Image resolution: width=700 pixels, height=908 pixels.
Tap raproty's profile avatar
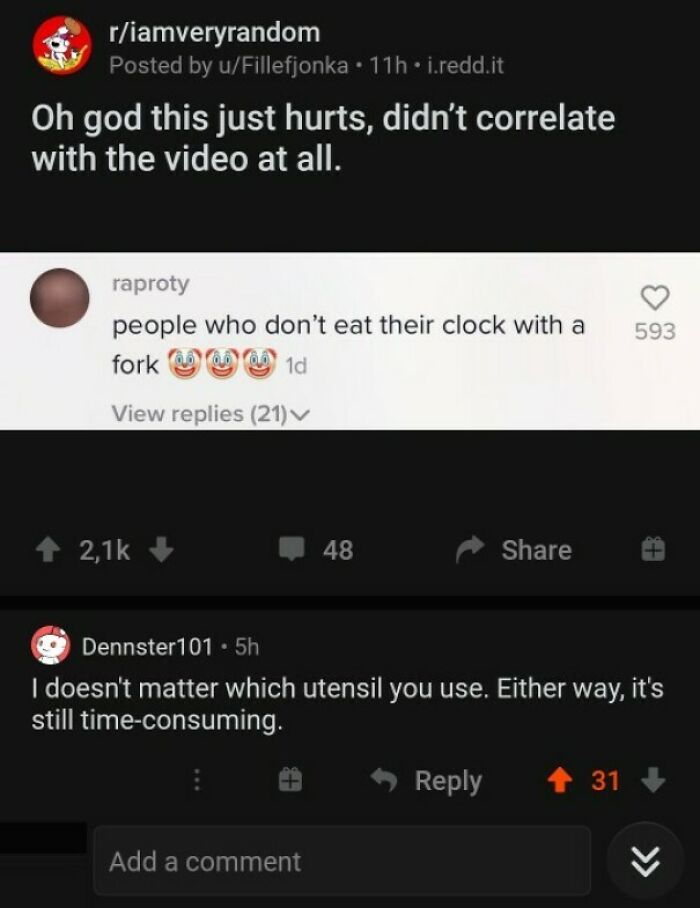[60, 297]
